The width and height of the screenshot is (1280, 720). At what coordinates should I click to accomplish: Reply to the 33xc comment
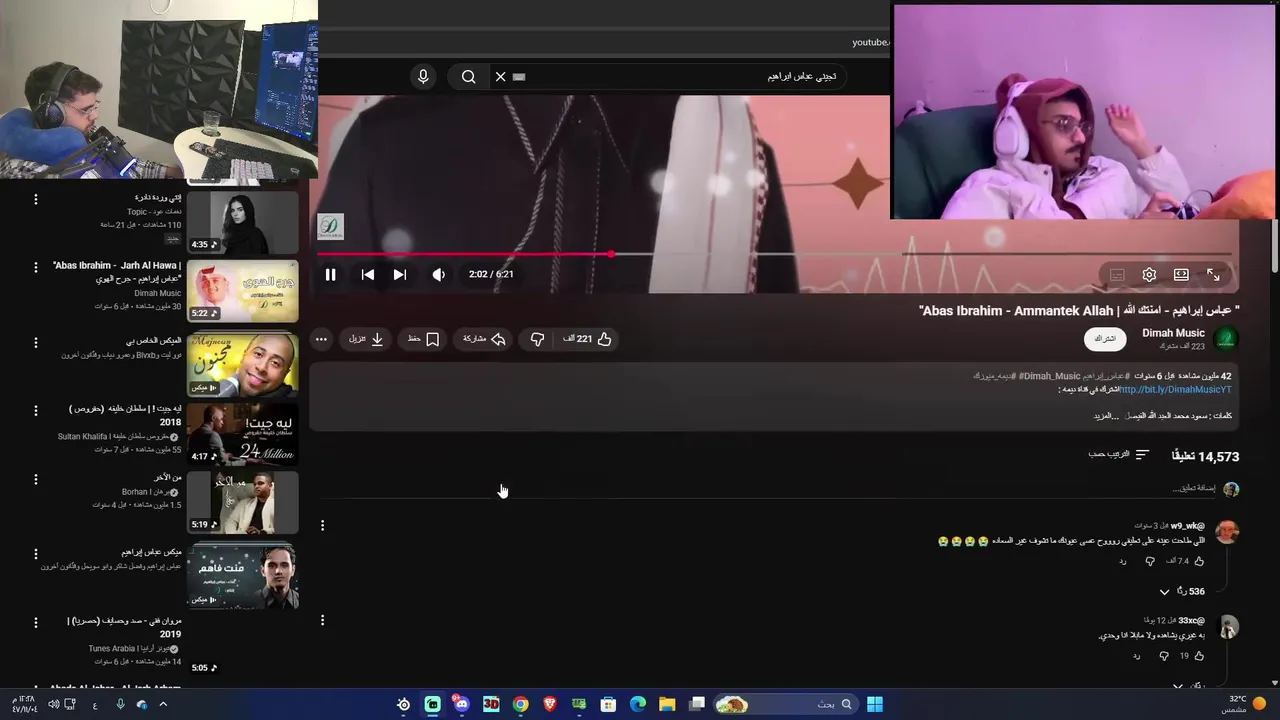1137,656
